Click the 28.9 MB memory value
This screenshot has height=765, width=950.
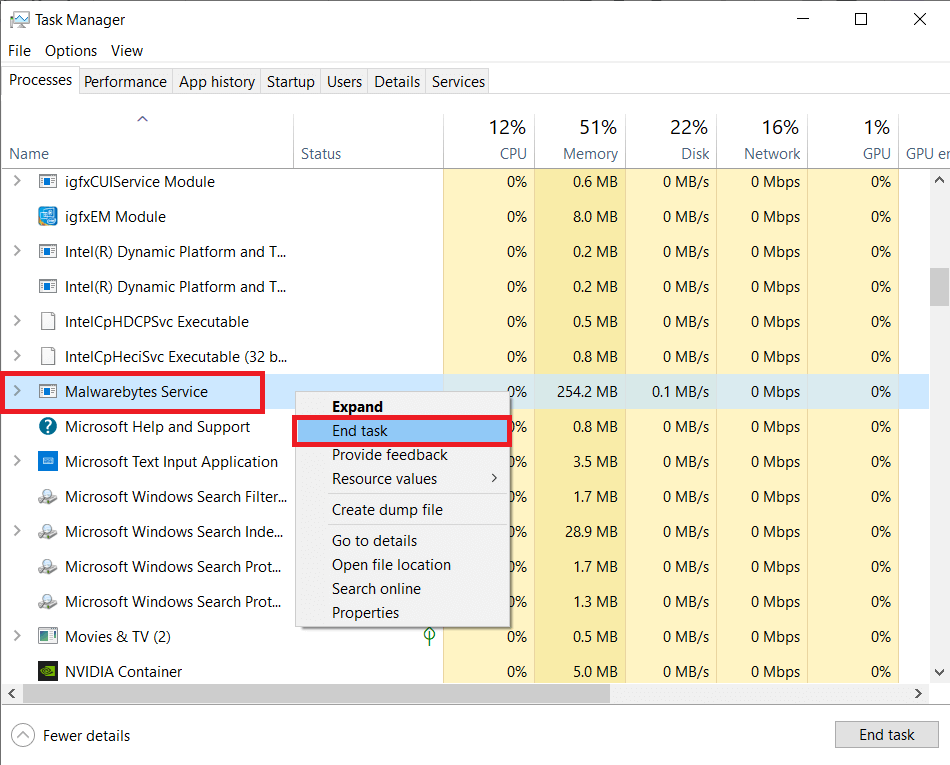point(591,532)
